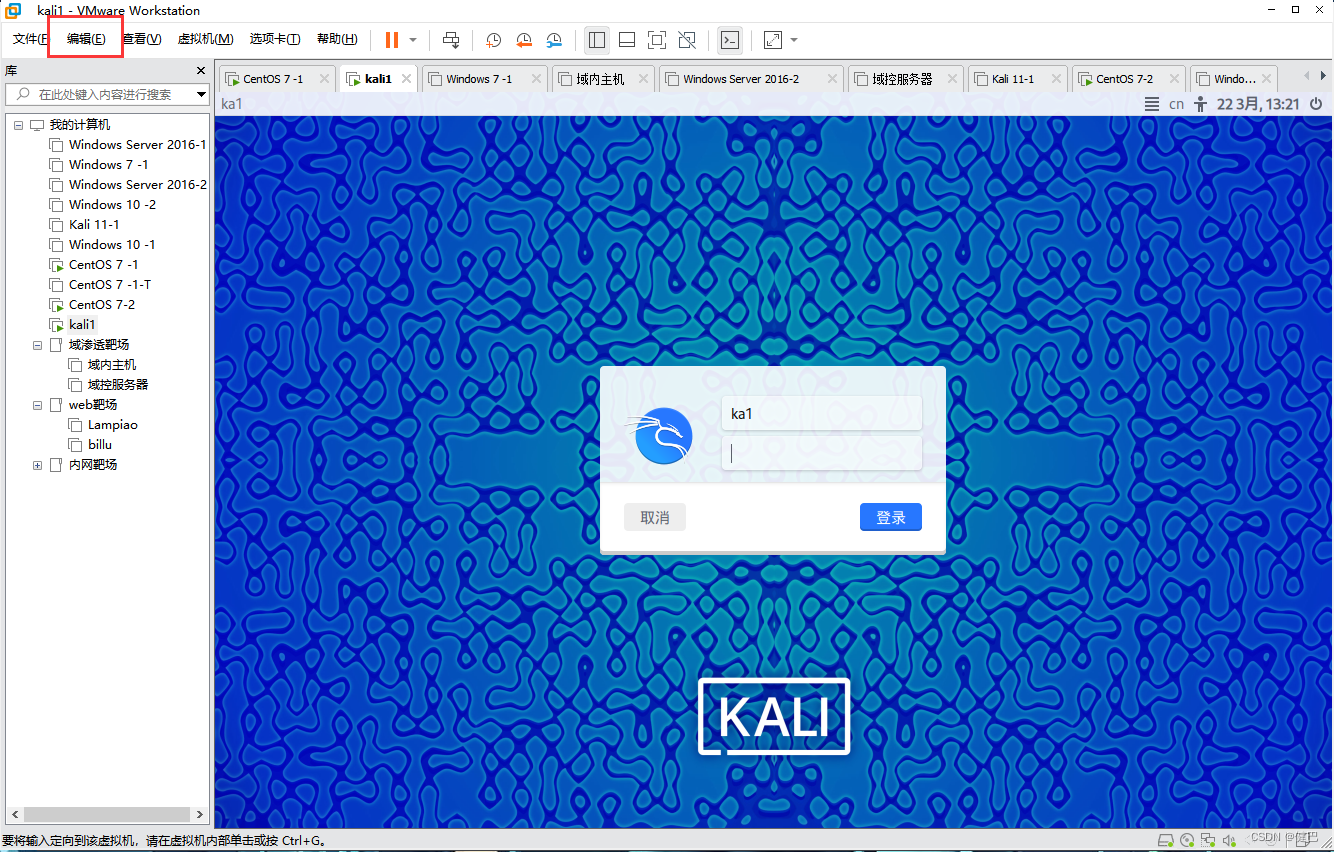Open the stretch display dropdown arrow
The width and height of the screenshot is (1334, 852).
[x=794, y=40]
